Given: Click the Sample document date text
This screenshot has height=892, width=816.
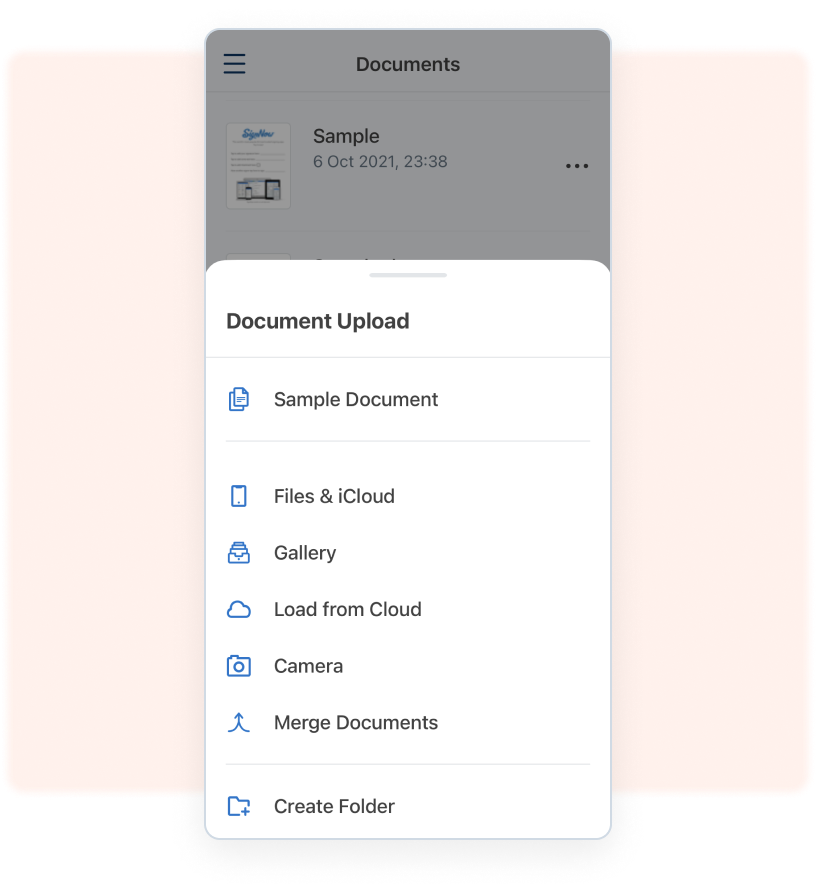Looking at the screenshot, I should [380, 162].
